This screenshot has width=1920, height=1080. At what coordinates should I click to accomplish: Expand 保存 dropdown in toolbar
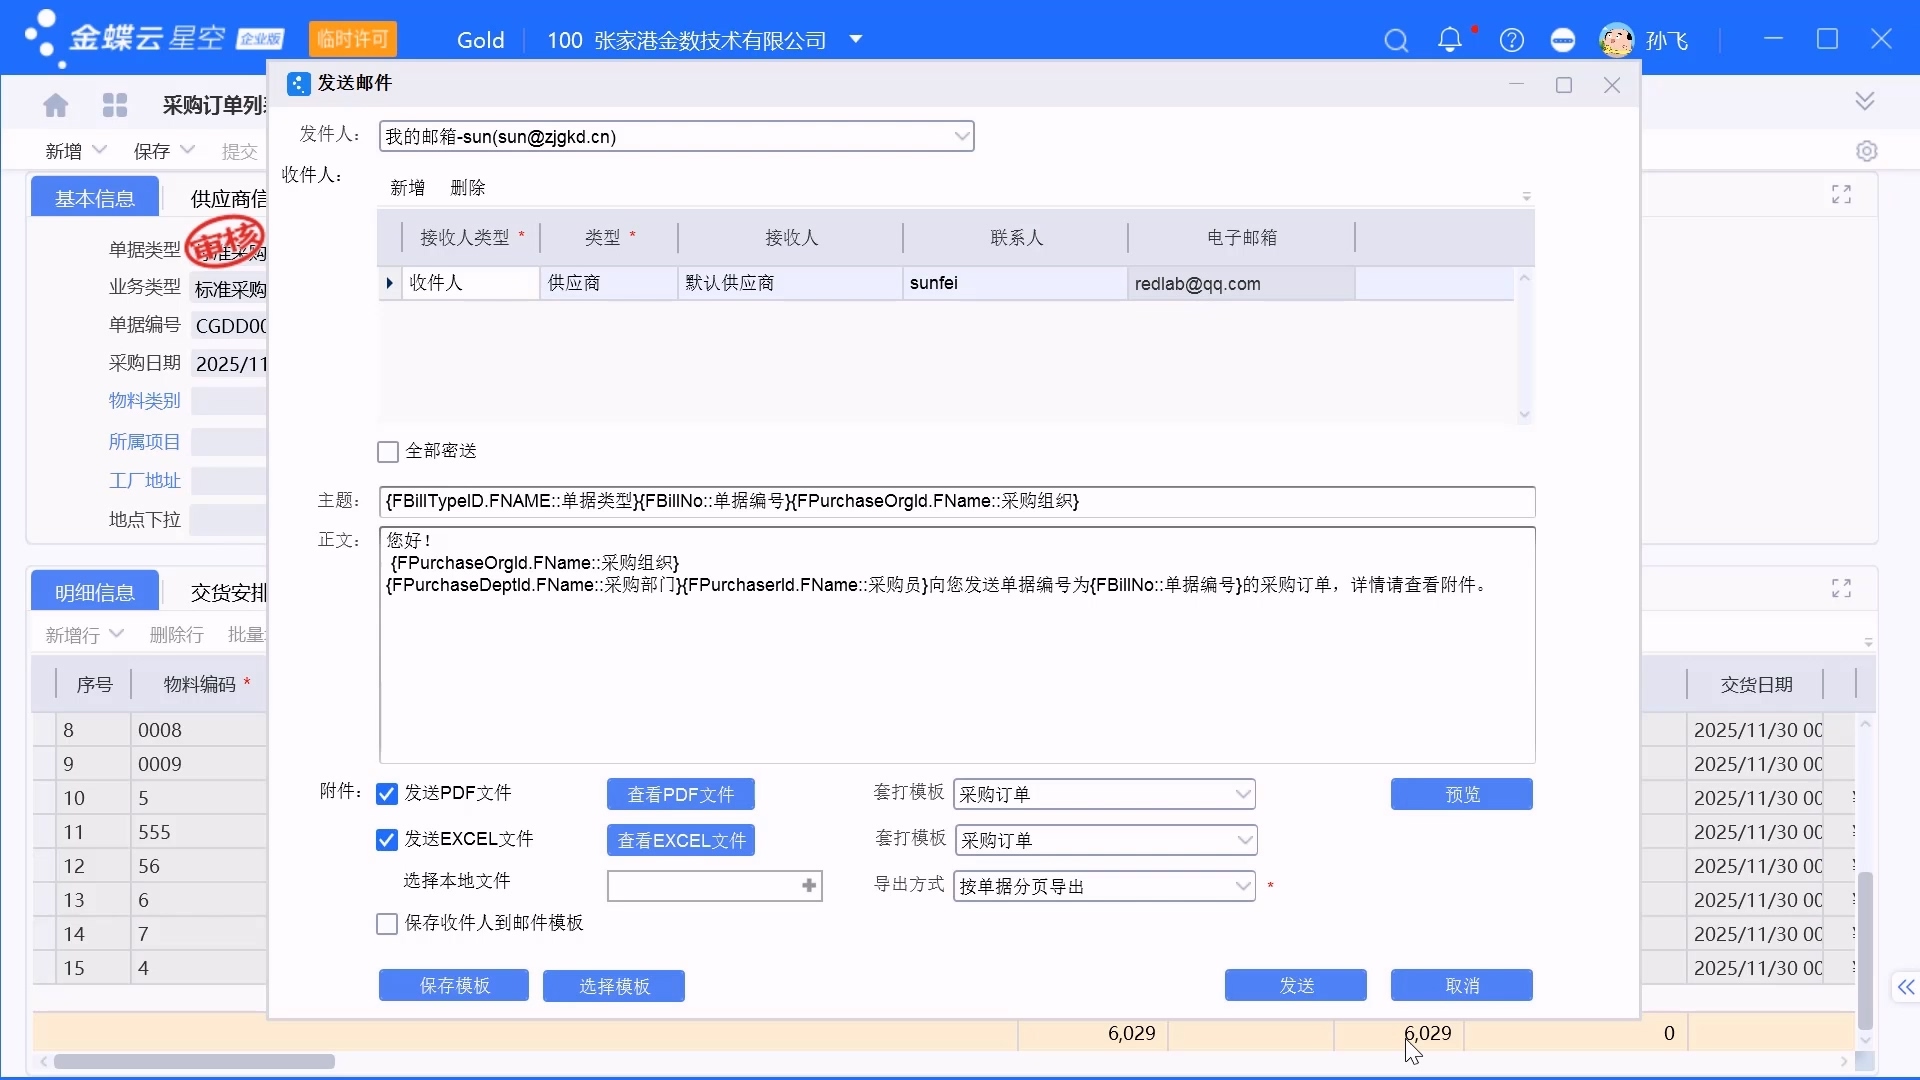[x=187, y=150]
